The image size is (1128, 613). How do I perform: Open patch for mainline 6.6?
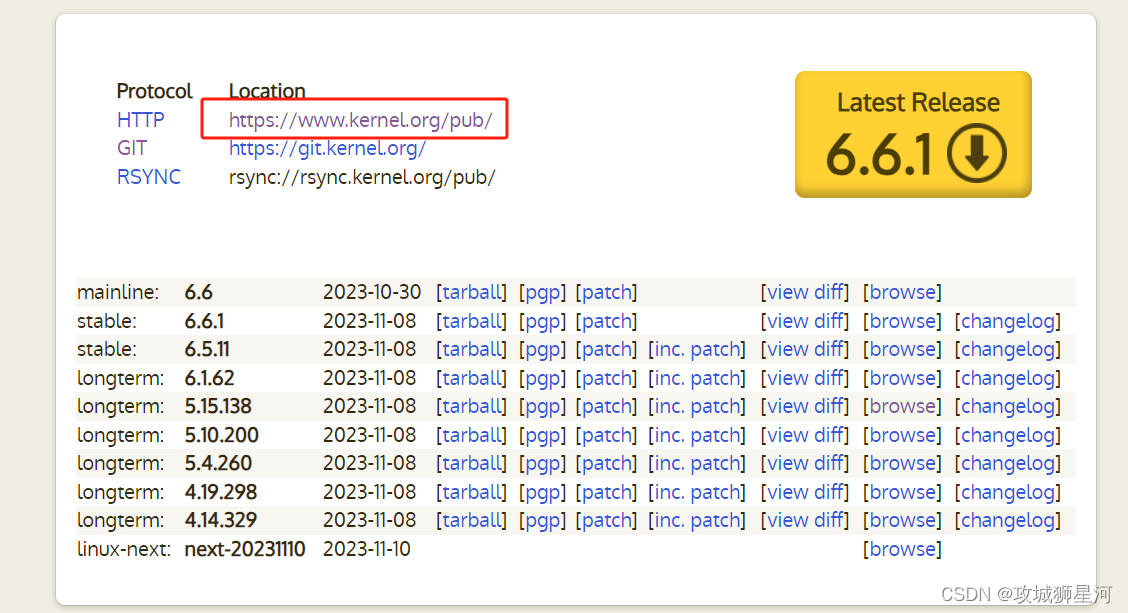[606, 292]
